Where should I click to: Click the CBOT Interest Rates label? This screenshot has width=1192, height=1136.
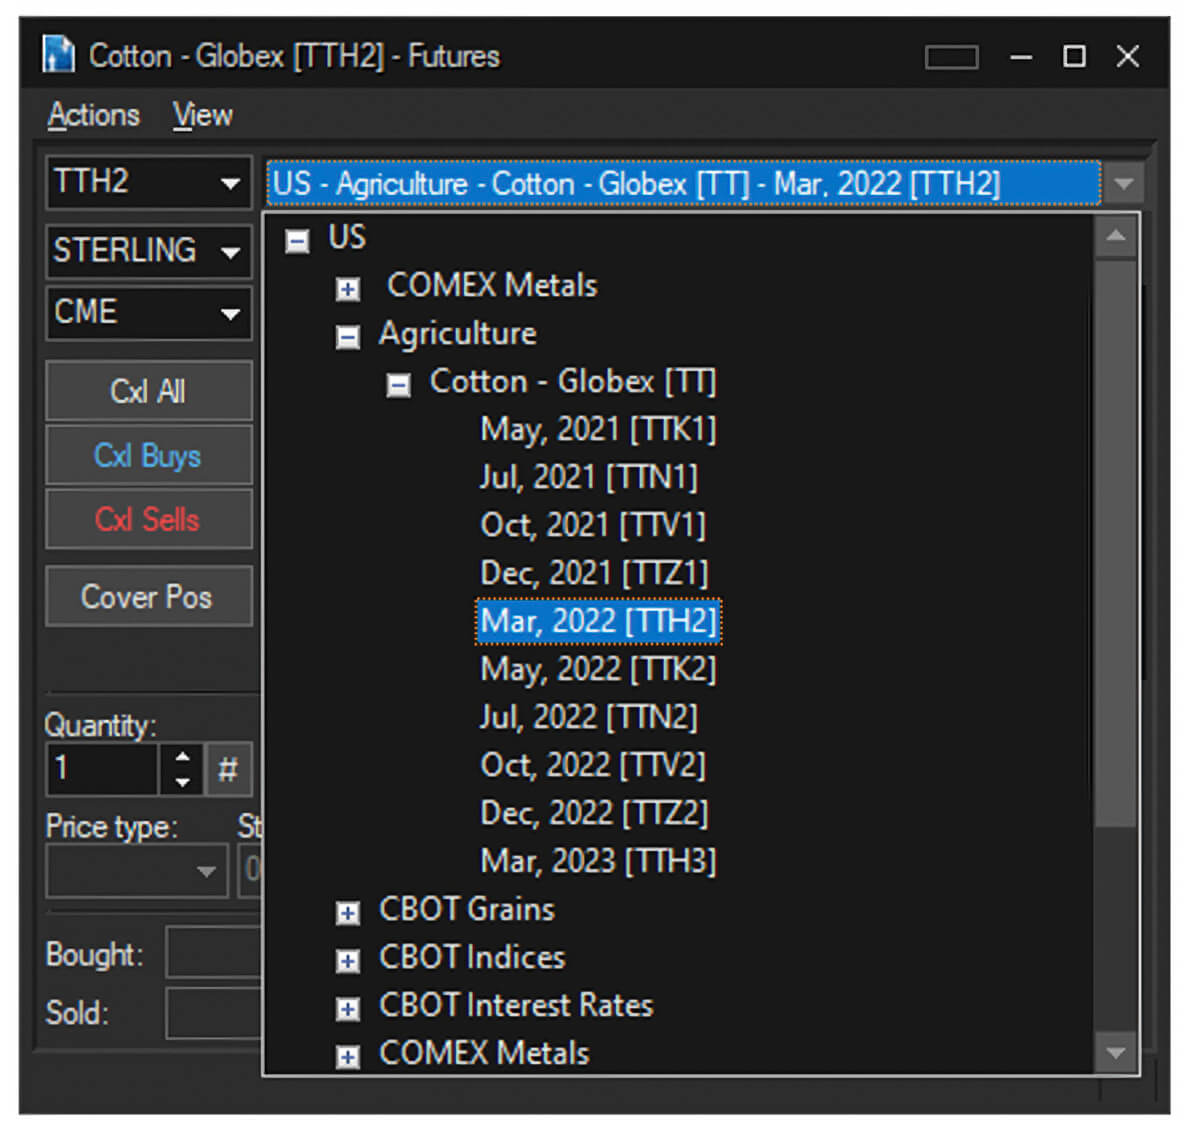point(516,1005)
